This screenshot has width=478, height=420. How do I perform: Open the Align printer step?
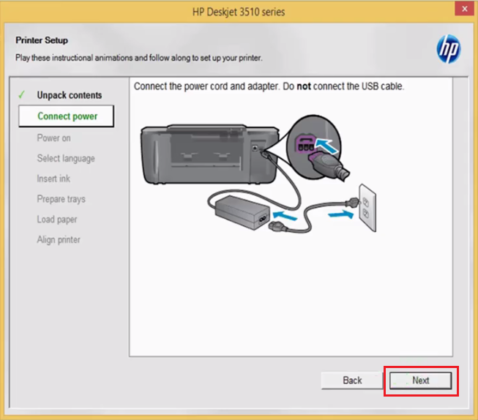click(x=59, y=240)
